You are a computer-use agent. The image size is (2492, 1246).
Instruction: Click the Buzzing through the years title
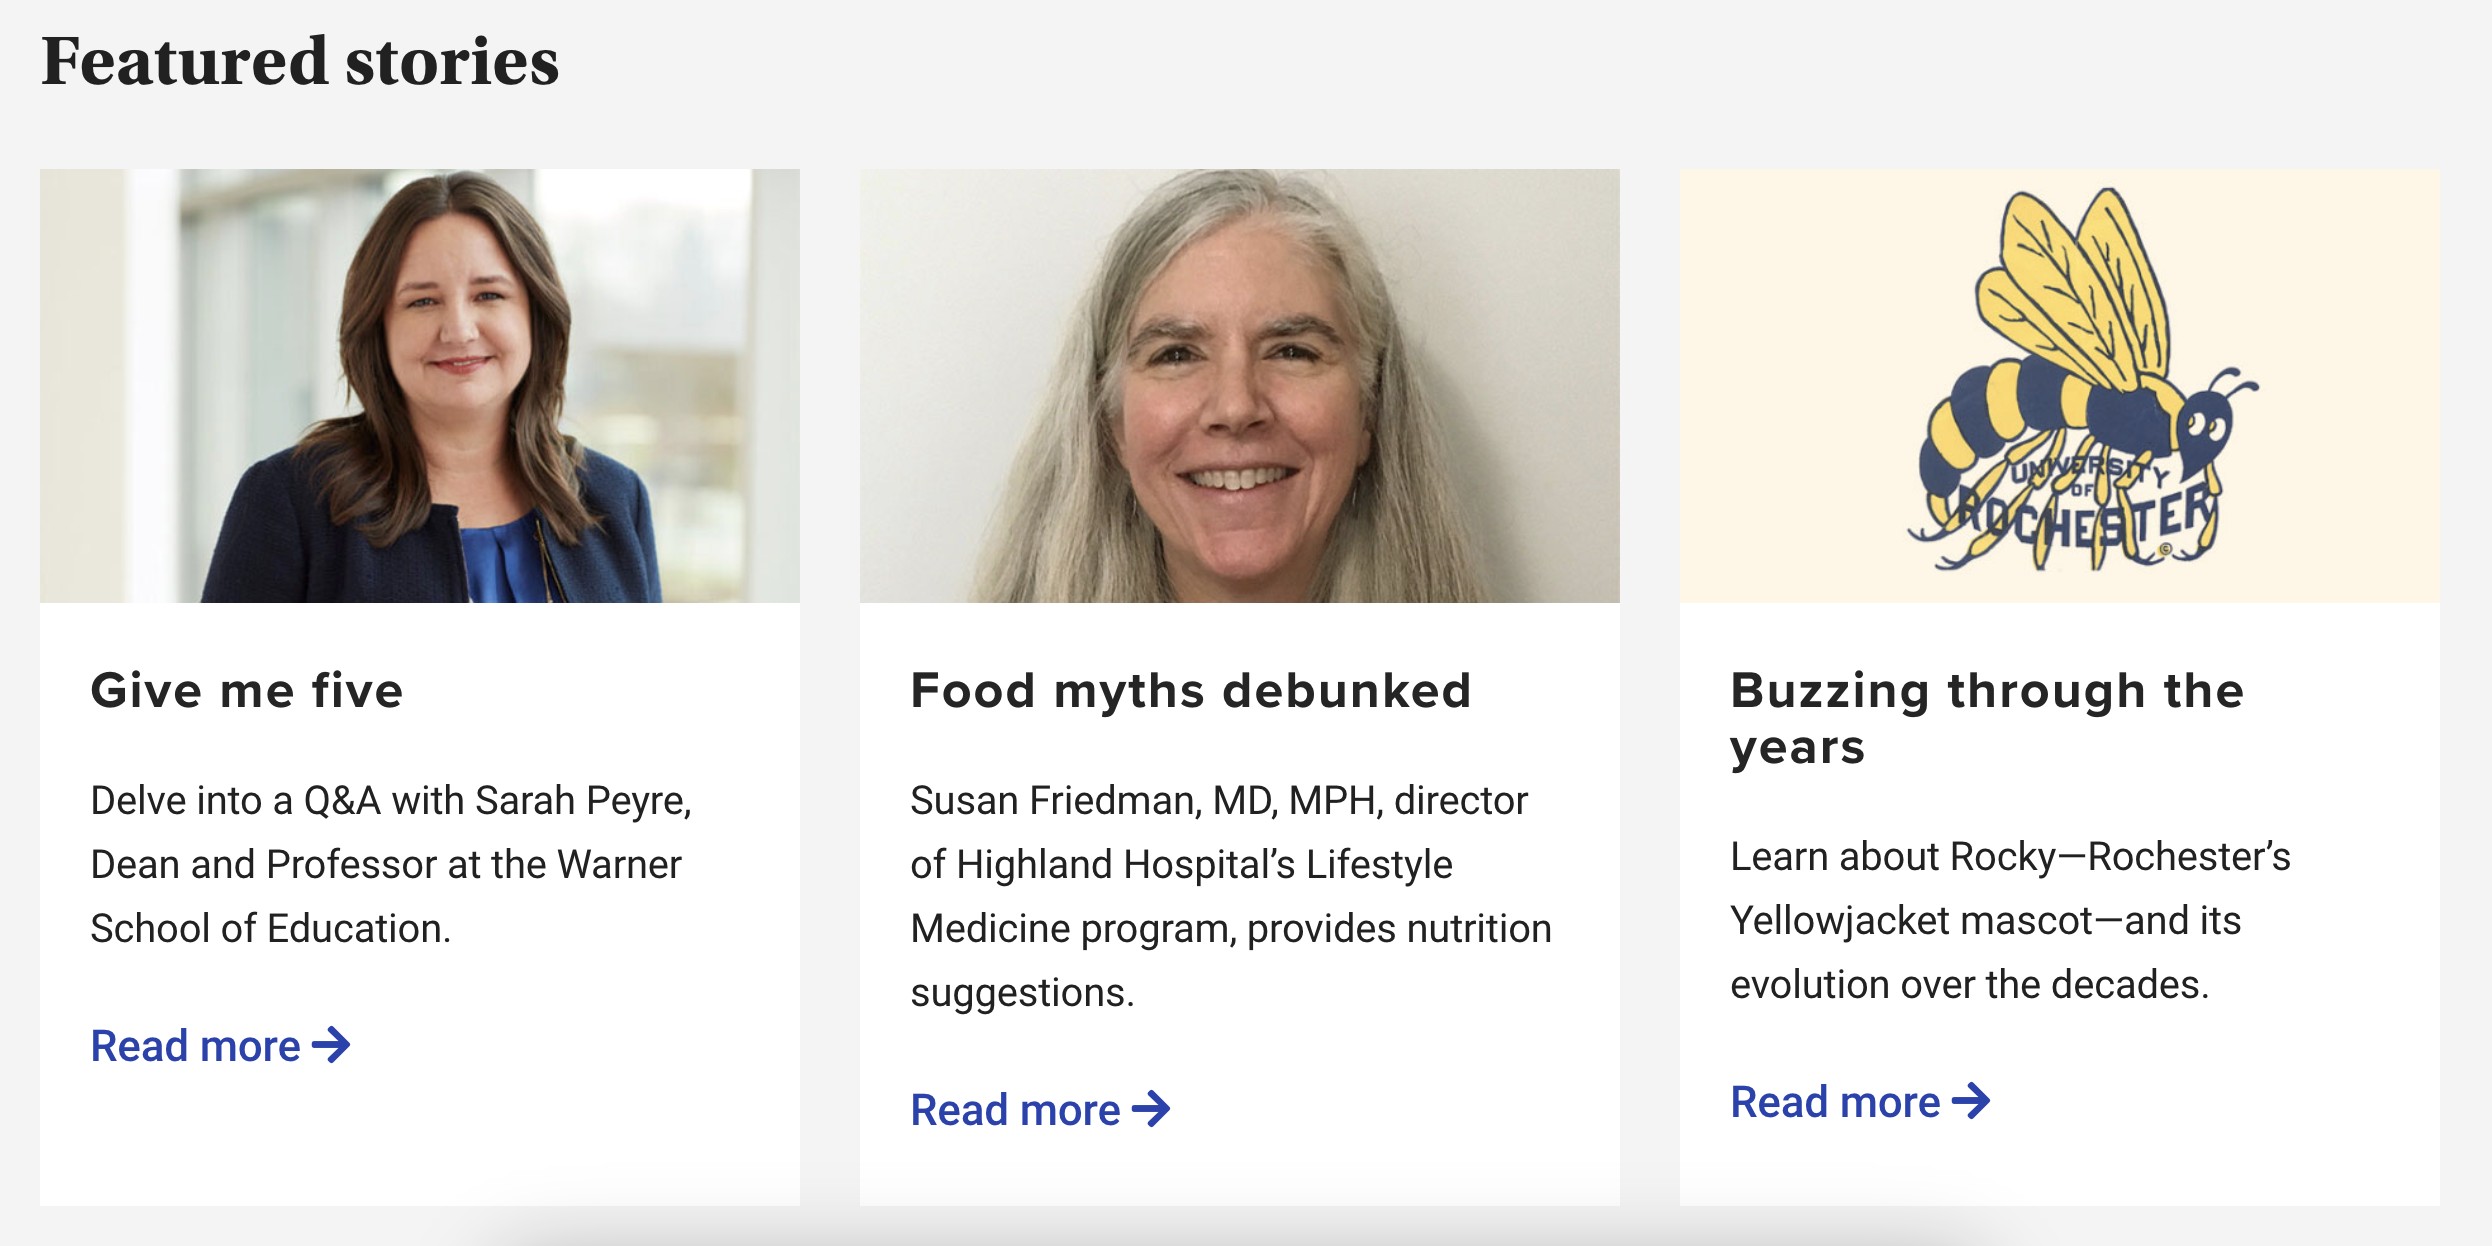1987,719
